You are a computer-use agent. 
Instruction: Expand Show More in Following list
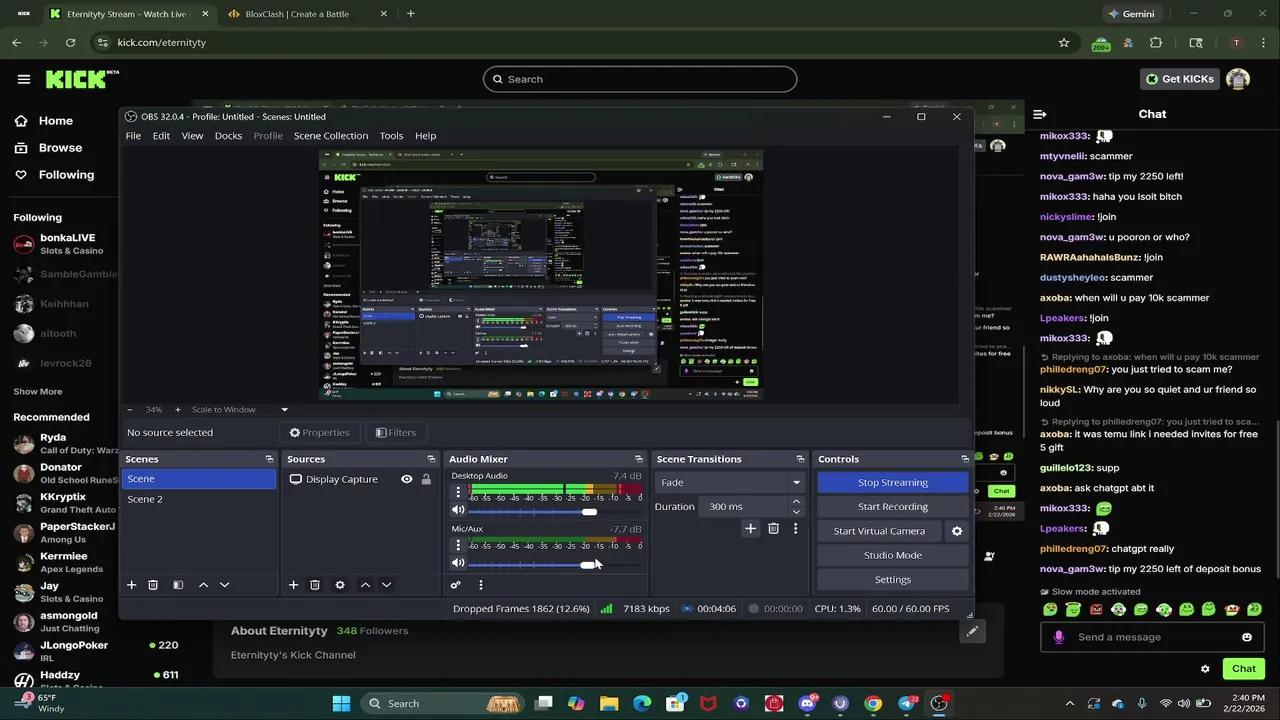[38, 392]
